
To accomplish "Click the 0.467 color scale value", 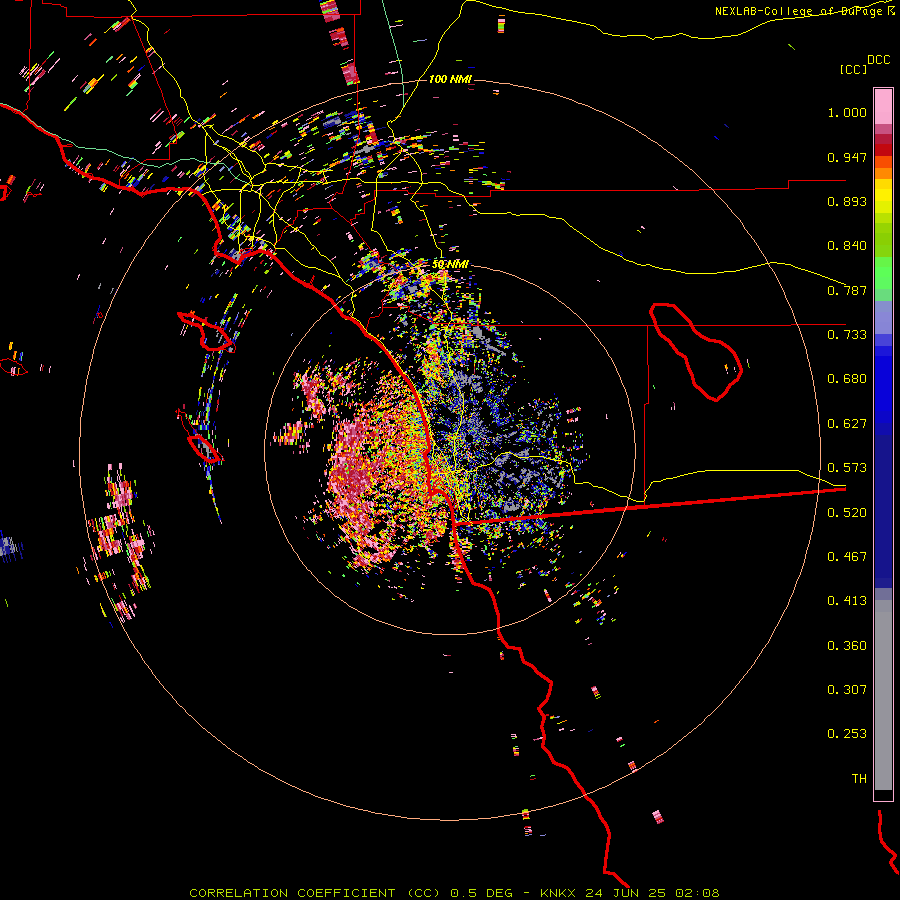I will [x=847, y=557].
